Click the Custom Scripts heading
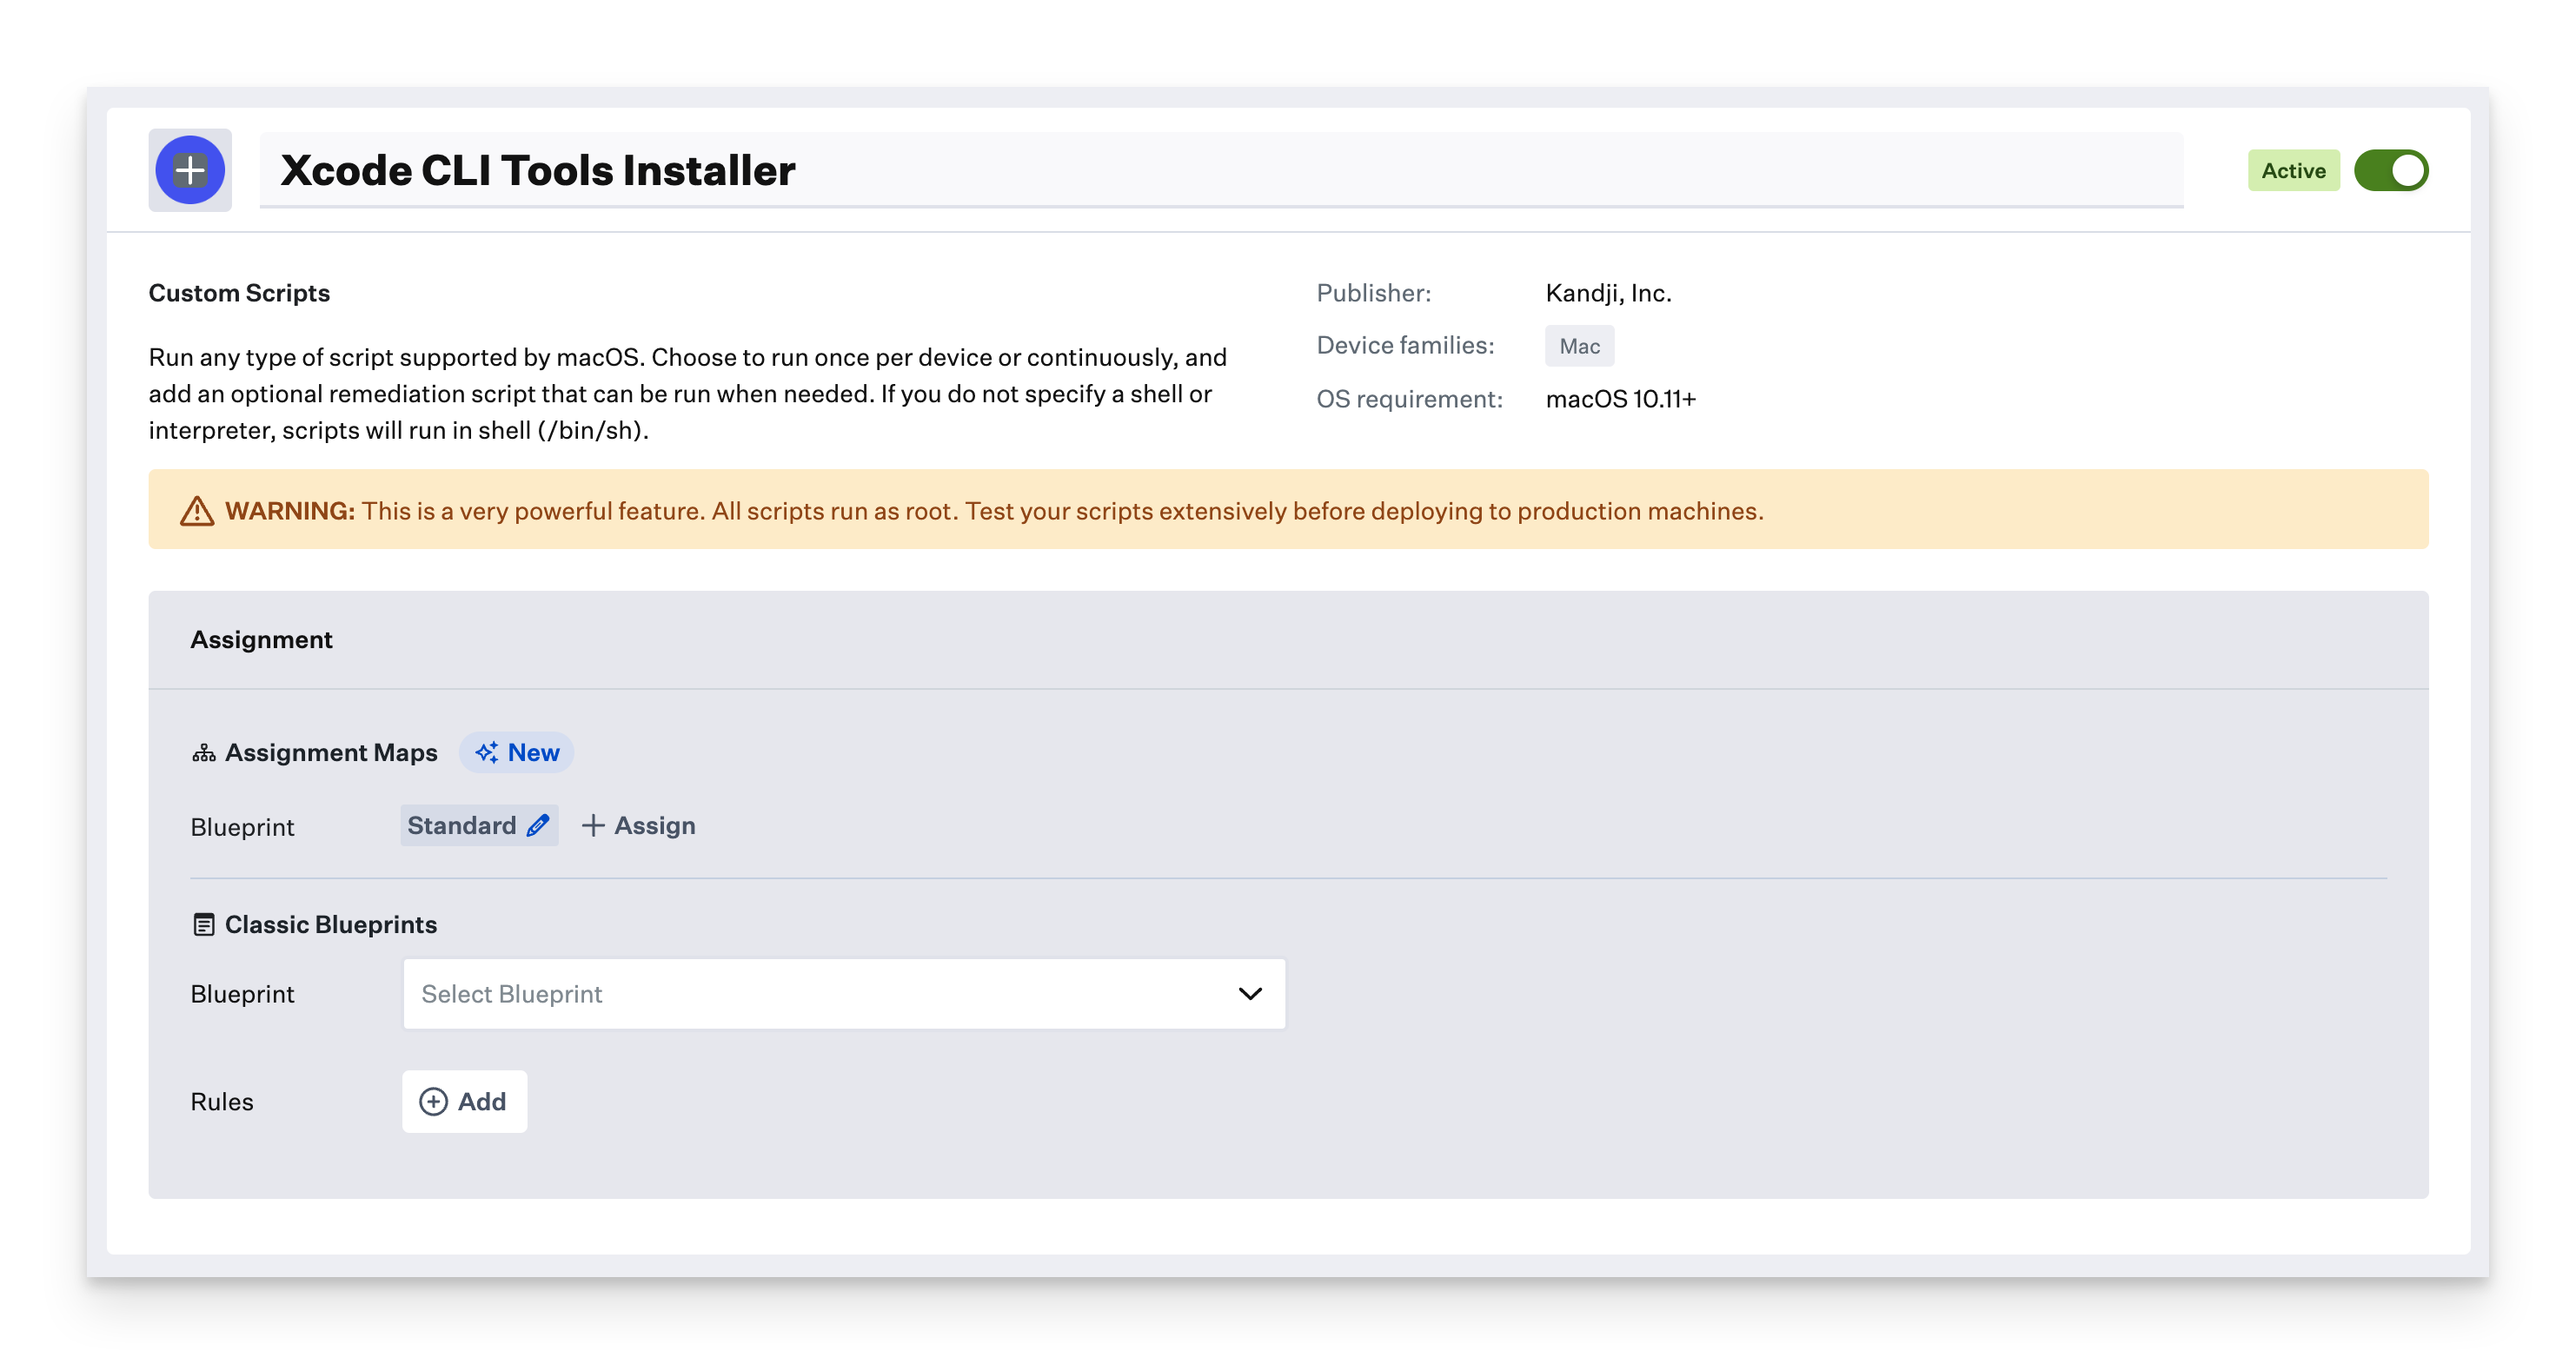 click(239, 293)
